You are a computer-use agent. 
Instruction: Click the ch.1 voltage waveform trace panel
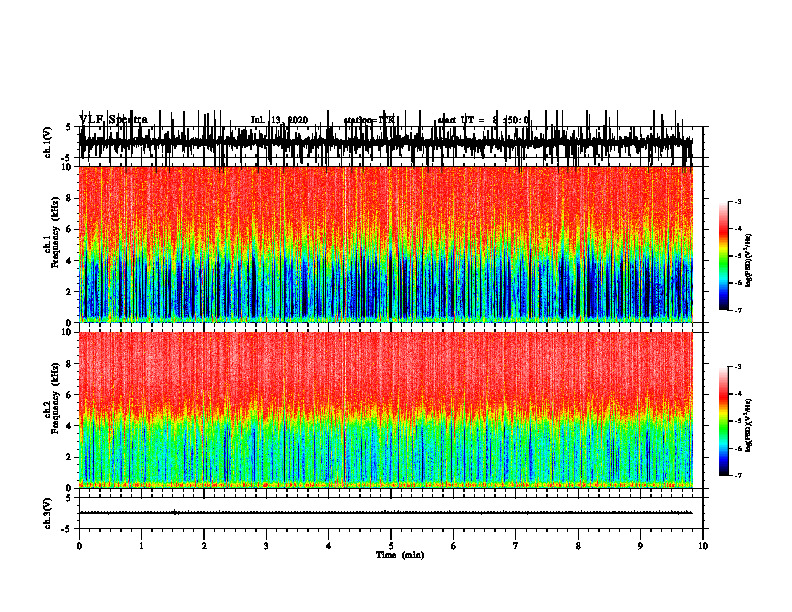391,142
